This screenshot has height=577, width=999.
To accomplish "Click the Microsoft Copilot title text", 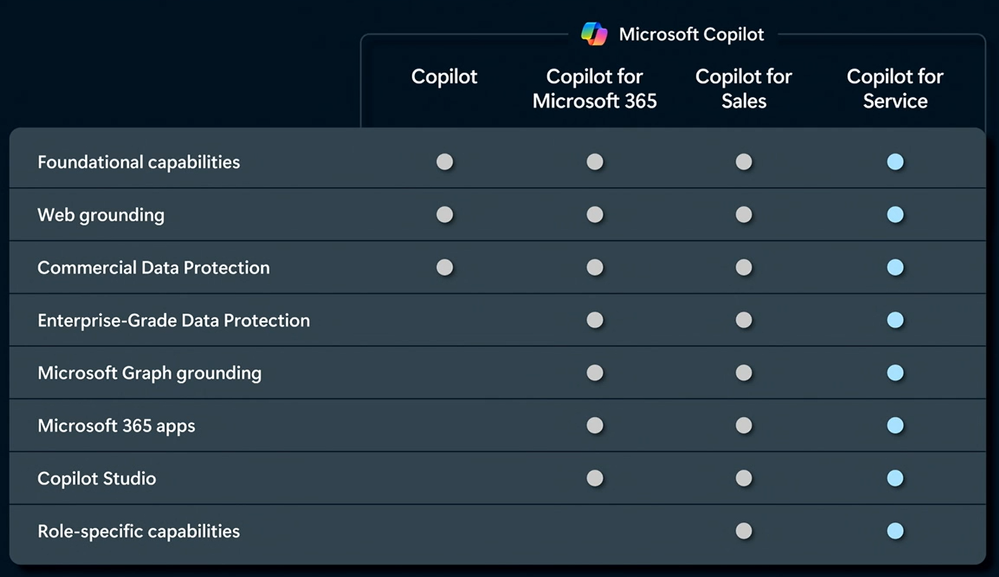I will (x=691, y=34).
